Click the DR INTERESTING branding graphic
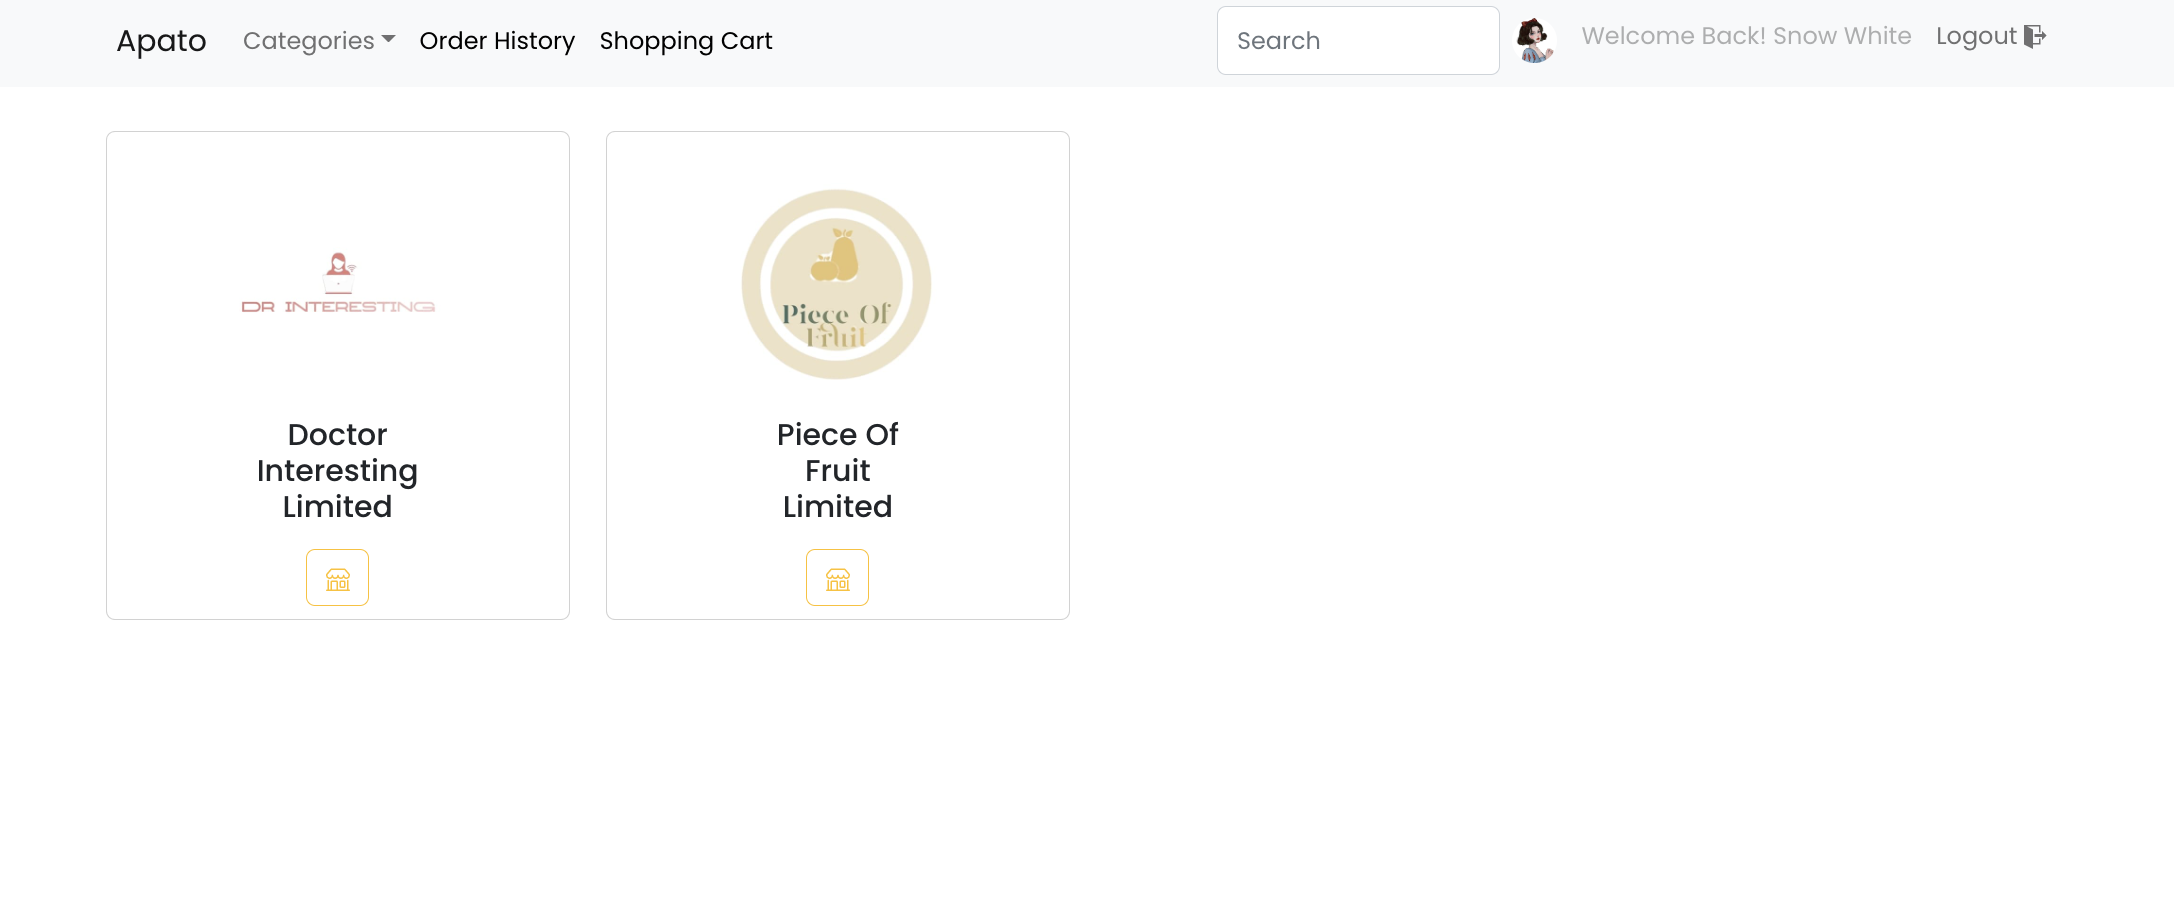Screen dimensions: 2174x902 337,305
